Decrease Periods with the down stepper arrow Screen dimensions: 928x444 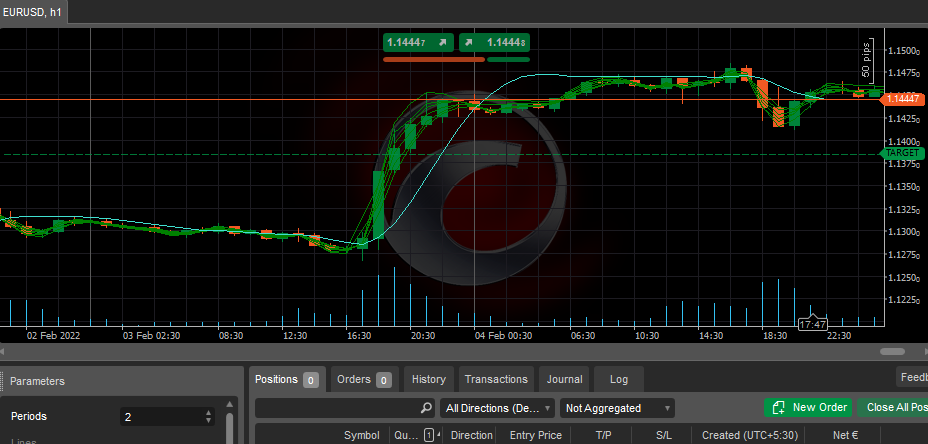coord(208,420)
